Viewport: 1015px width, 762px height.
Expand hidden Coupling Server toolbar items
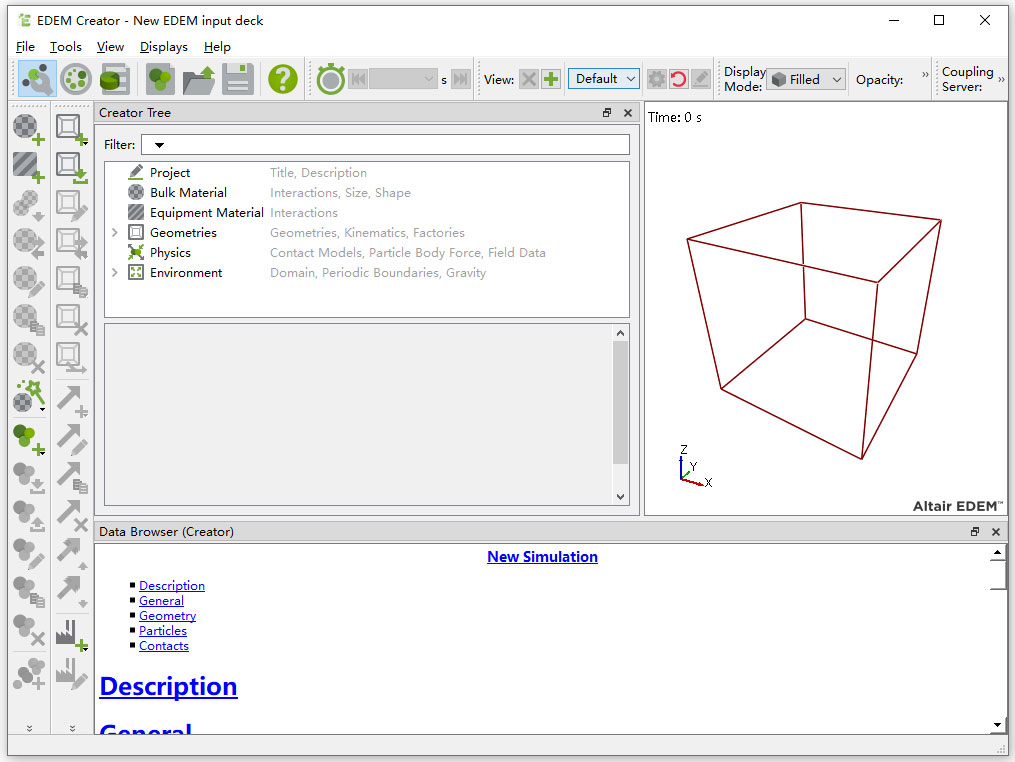click(1001, 79)
